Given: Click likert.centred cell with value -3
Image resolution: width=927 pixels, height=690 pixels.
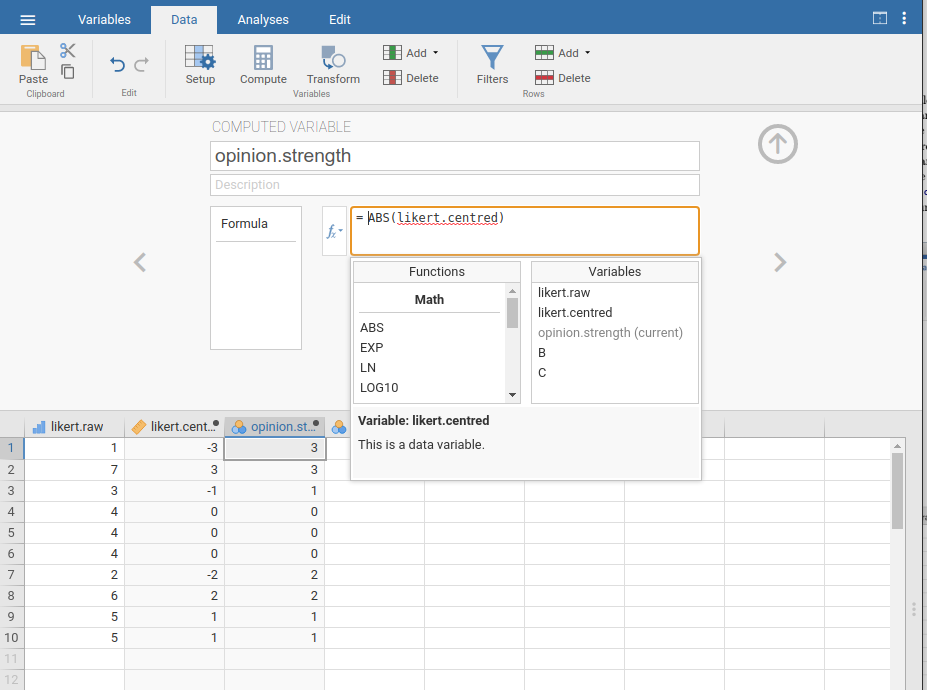Looking at the screenshot, I should (174, 448).
